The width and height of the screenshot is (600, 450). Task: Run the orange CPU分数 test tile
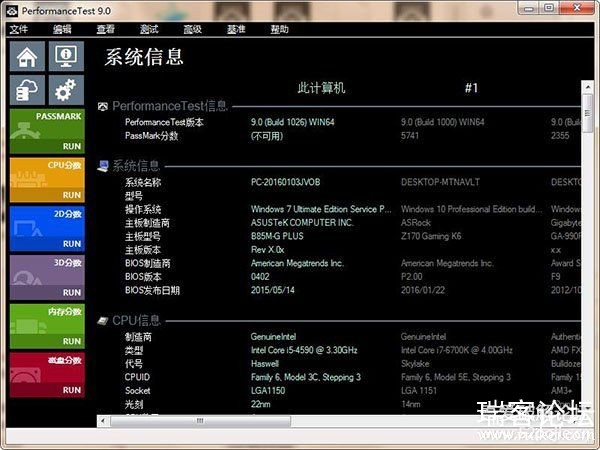tap(47, 180)
